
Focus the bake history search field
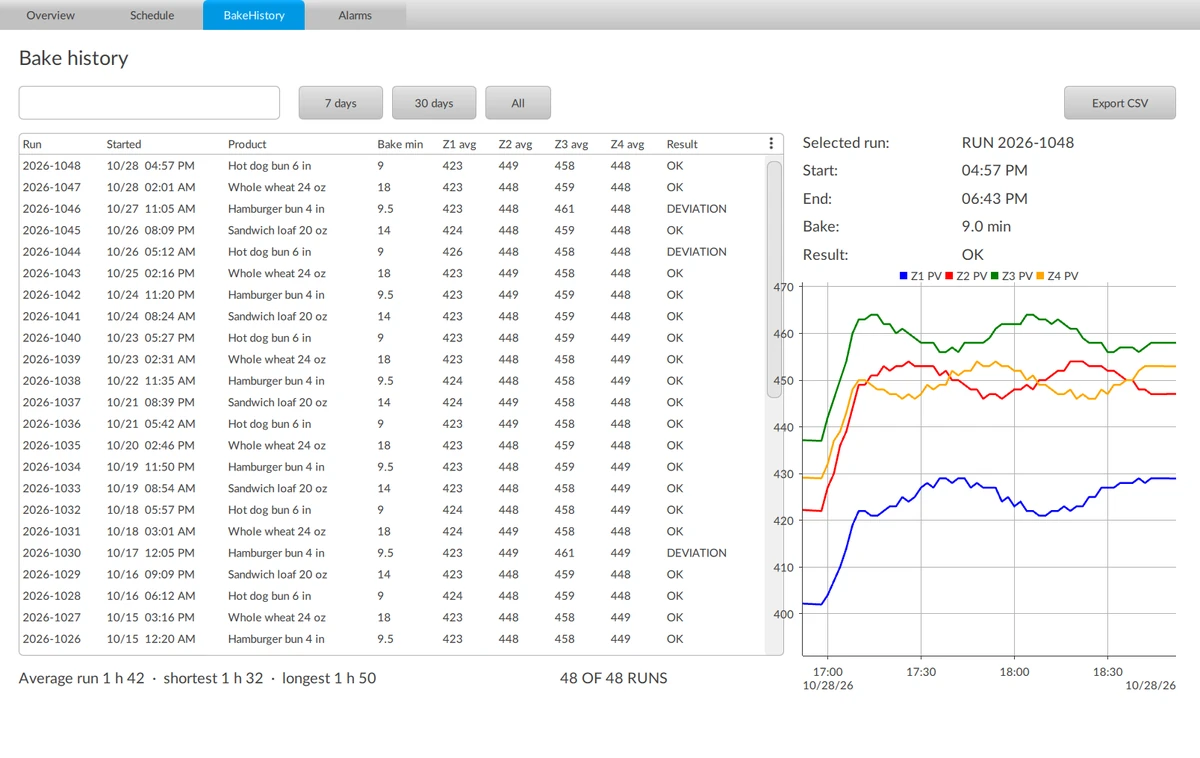pos(149,103)
